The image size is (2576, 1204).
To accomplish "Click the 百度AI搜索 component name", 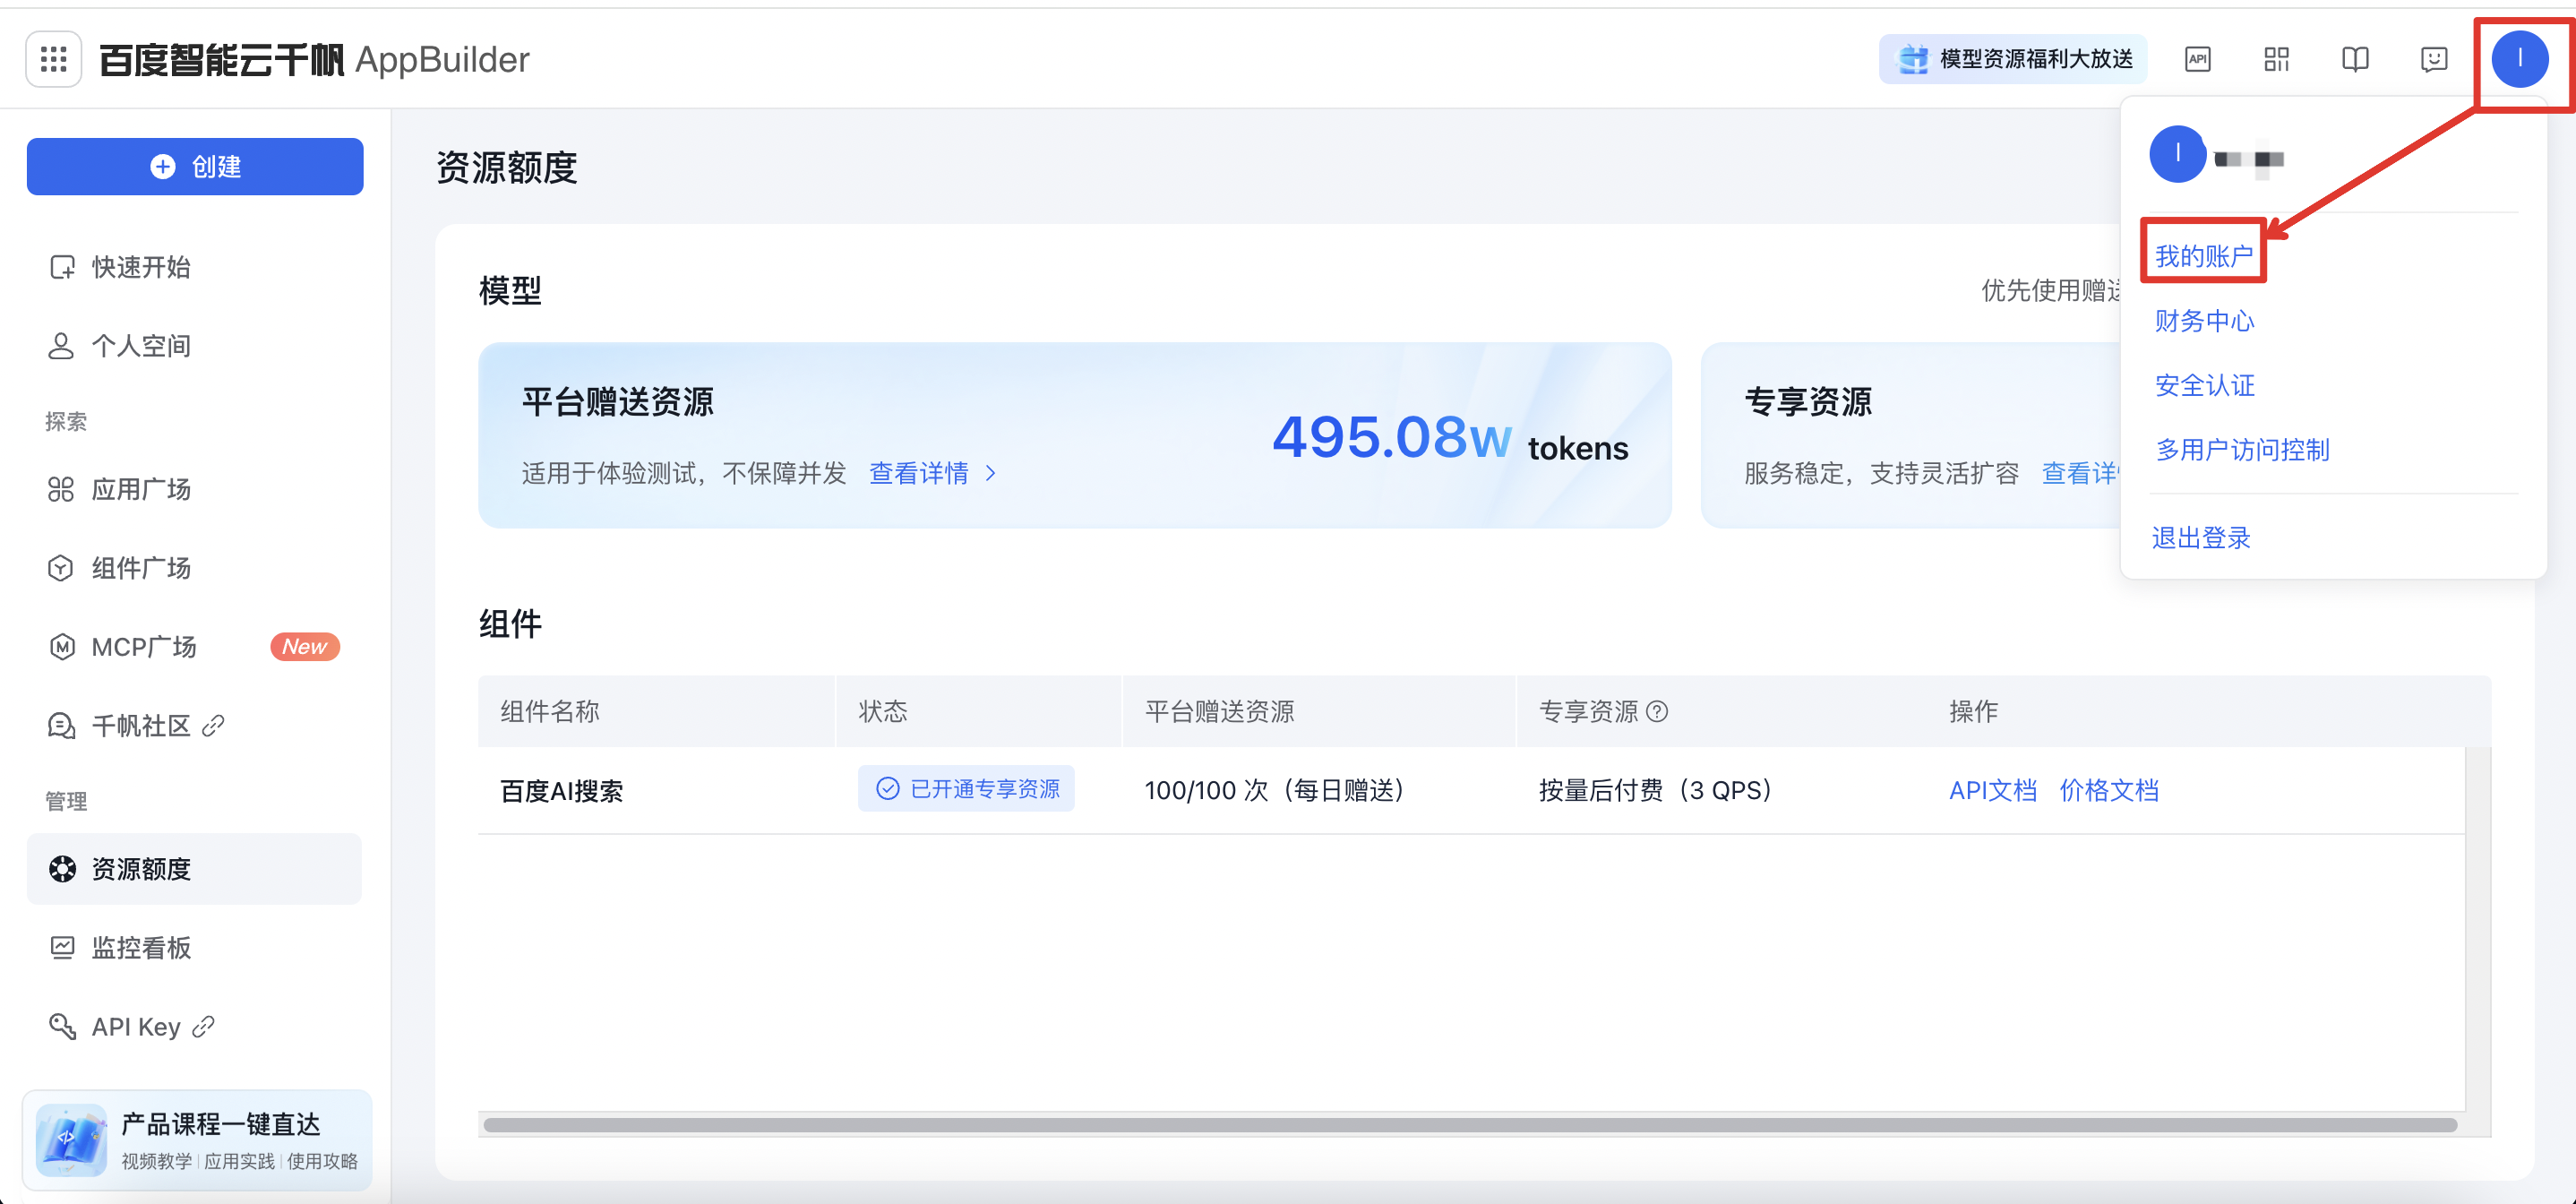I will tap(561, 791).
